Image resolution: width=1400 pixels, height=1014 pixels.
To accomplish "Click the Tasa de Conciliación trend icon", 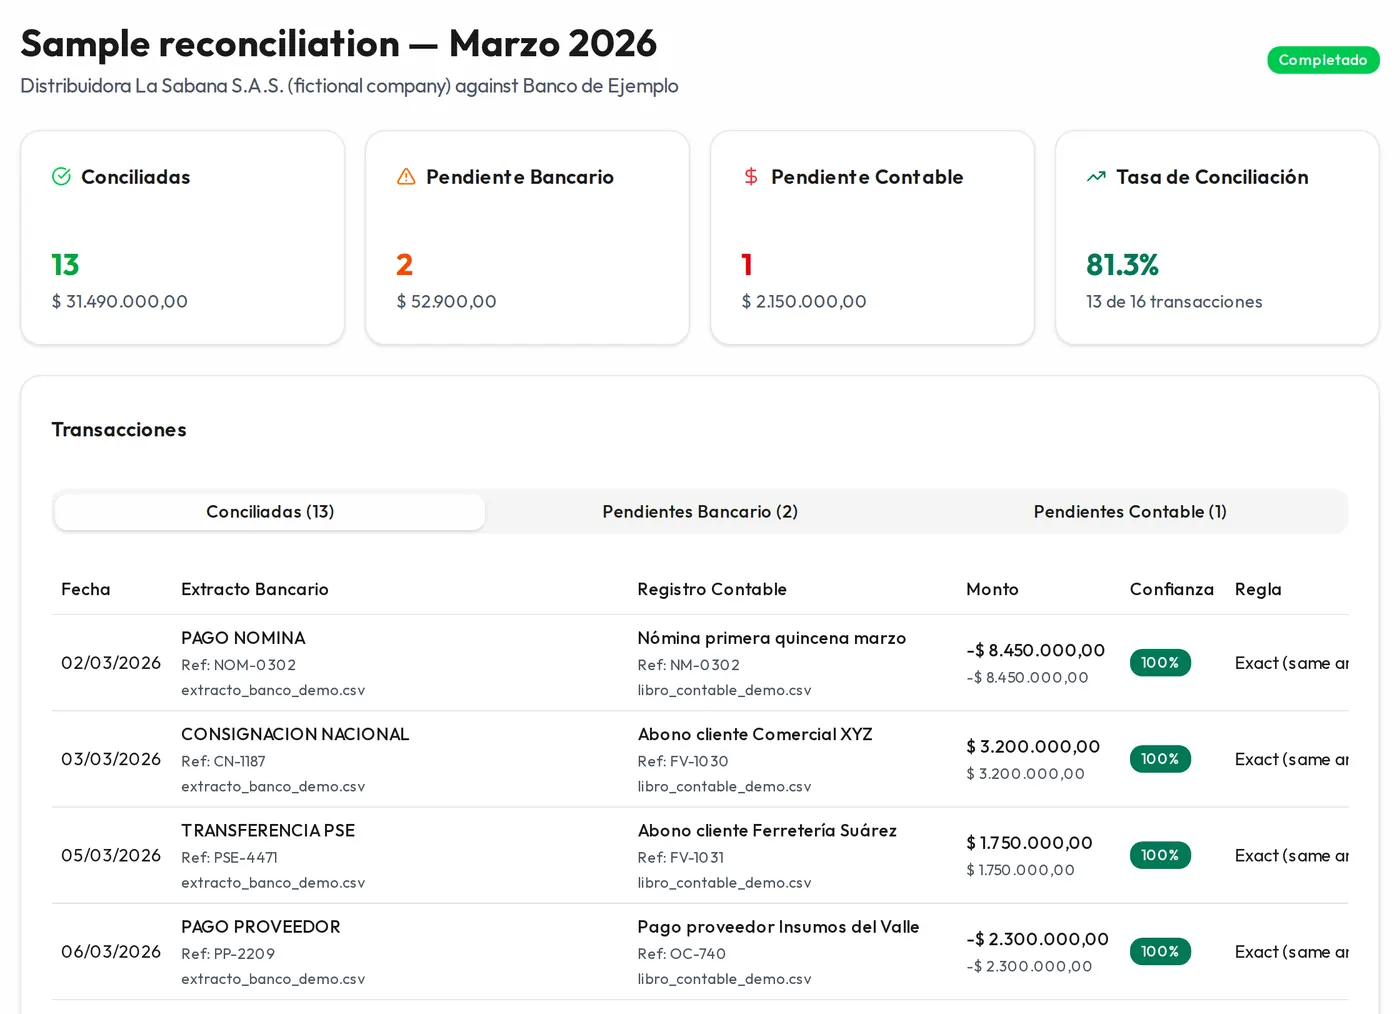I will (x=1096, y=177).
